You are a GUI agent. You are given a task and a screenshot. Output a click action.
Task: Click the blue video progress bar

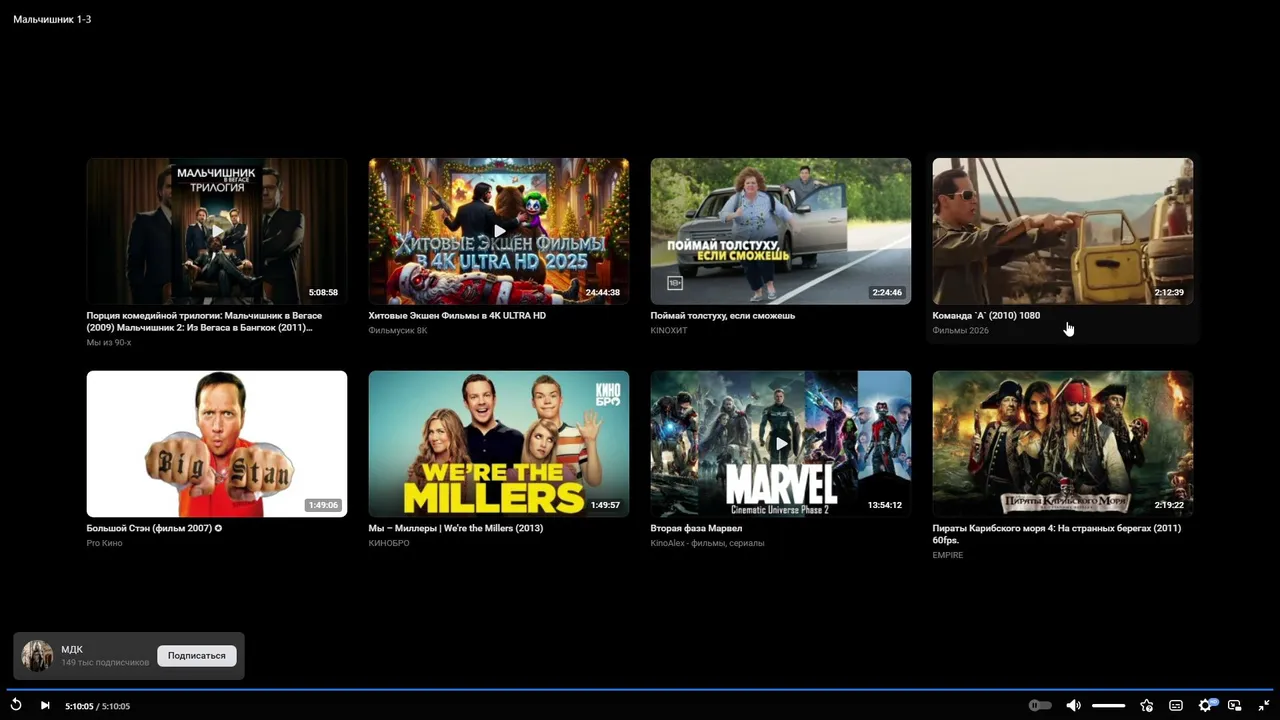640,689
